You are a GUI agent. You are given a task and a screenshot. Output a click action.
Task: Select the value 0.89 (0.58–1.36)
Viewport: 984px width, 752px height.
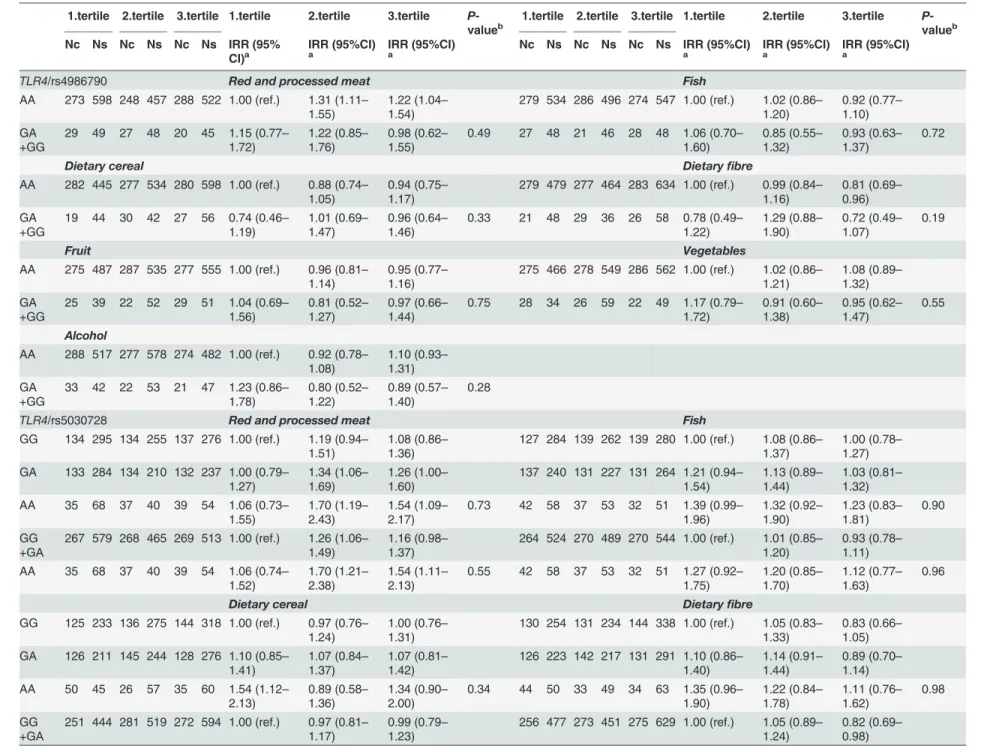coord(338,696)
